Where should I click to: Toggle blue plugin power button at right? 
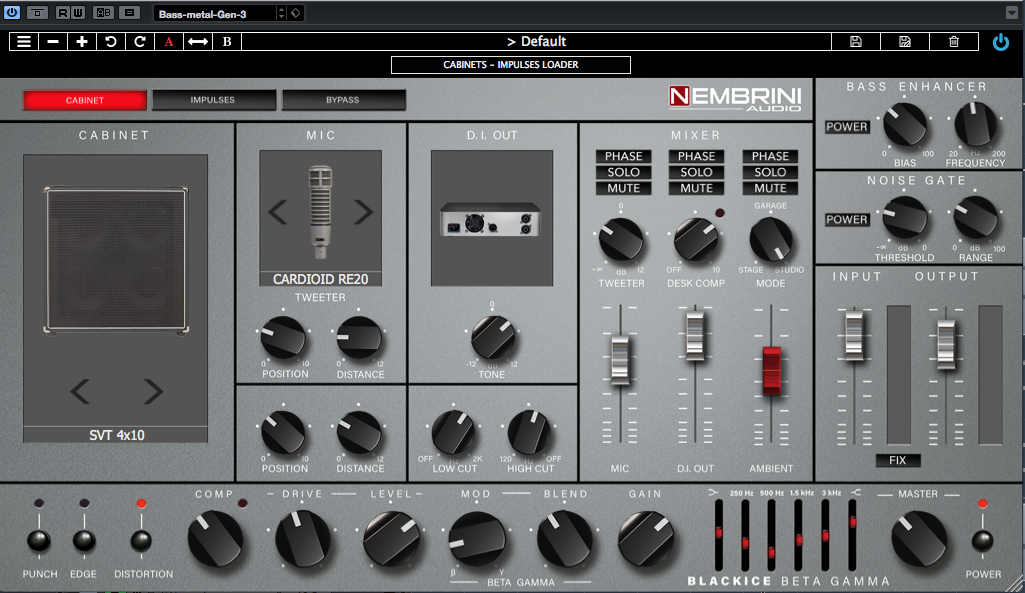1001,42
